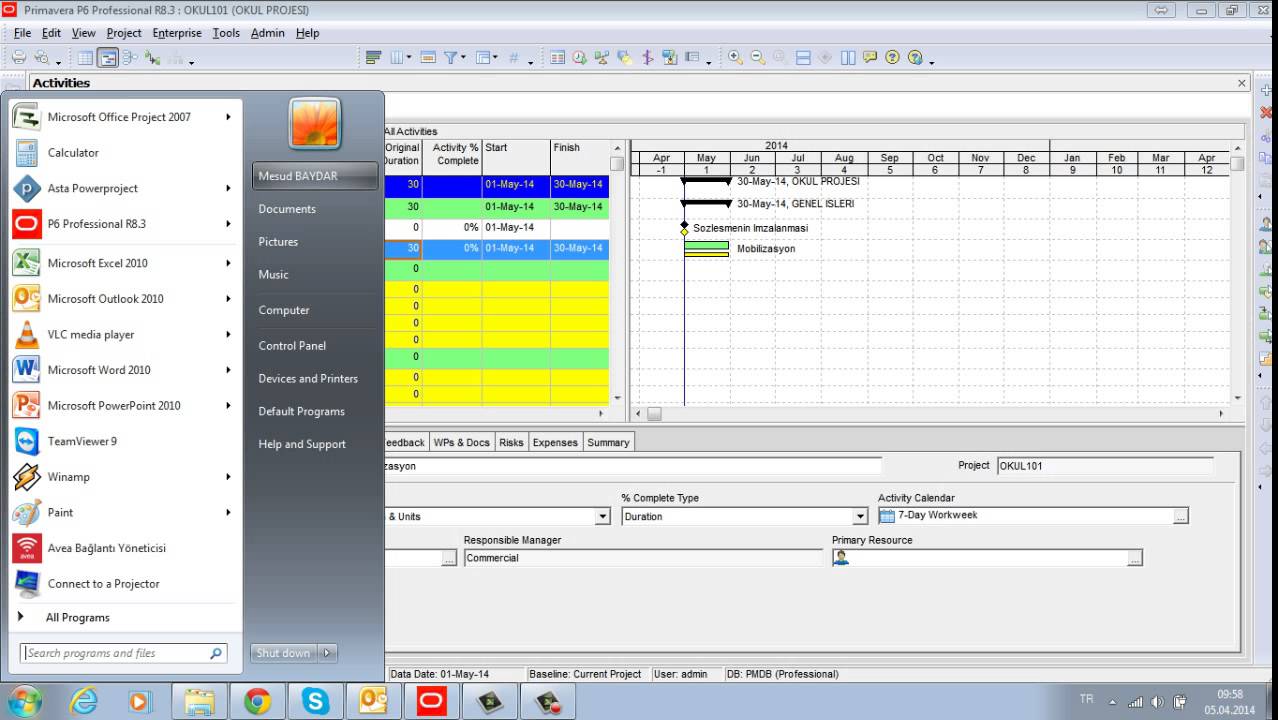Image resolution: width=1278 pixels, height=720 pixels.
Task: Open the Trace Logic view icon
Action: (x=152, y=58)
